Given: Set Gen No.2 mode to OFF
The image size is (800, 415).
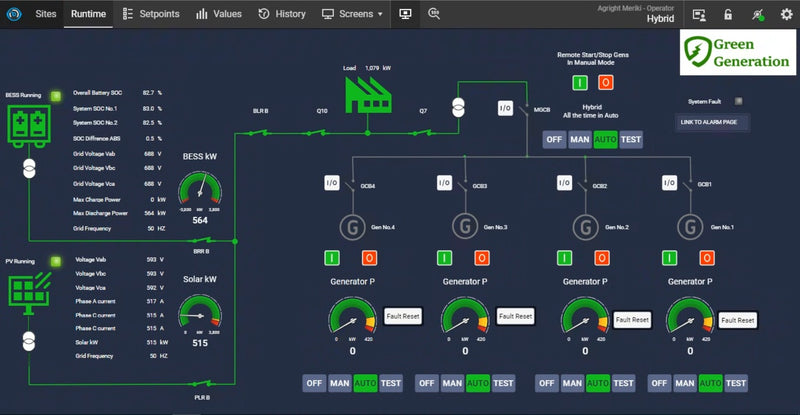Looking at the screenshot, I should [546, 383].
